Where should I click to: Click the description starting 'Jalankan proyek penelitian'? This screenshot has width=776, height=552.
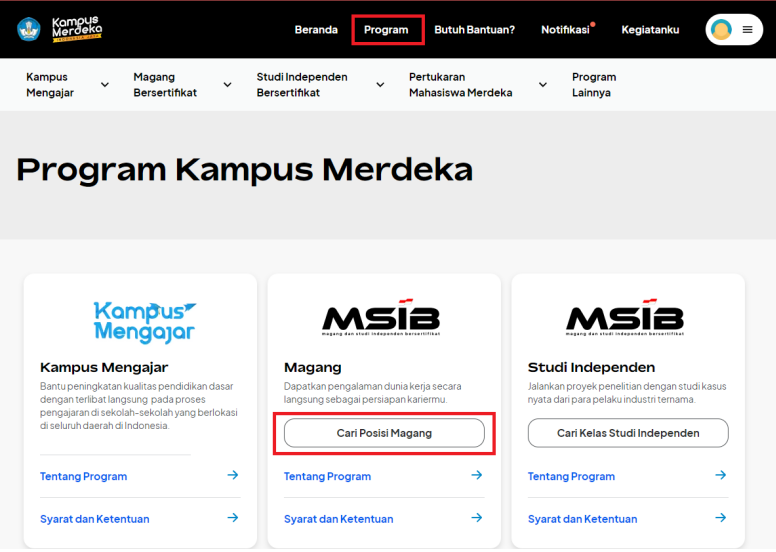click(x=627, y=393)
